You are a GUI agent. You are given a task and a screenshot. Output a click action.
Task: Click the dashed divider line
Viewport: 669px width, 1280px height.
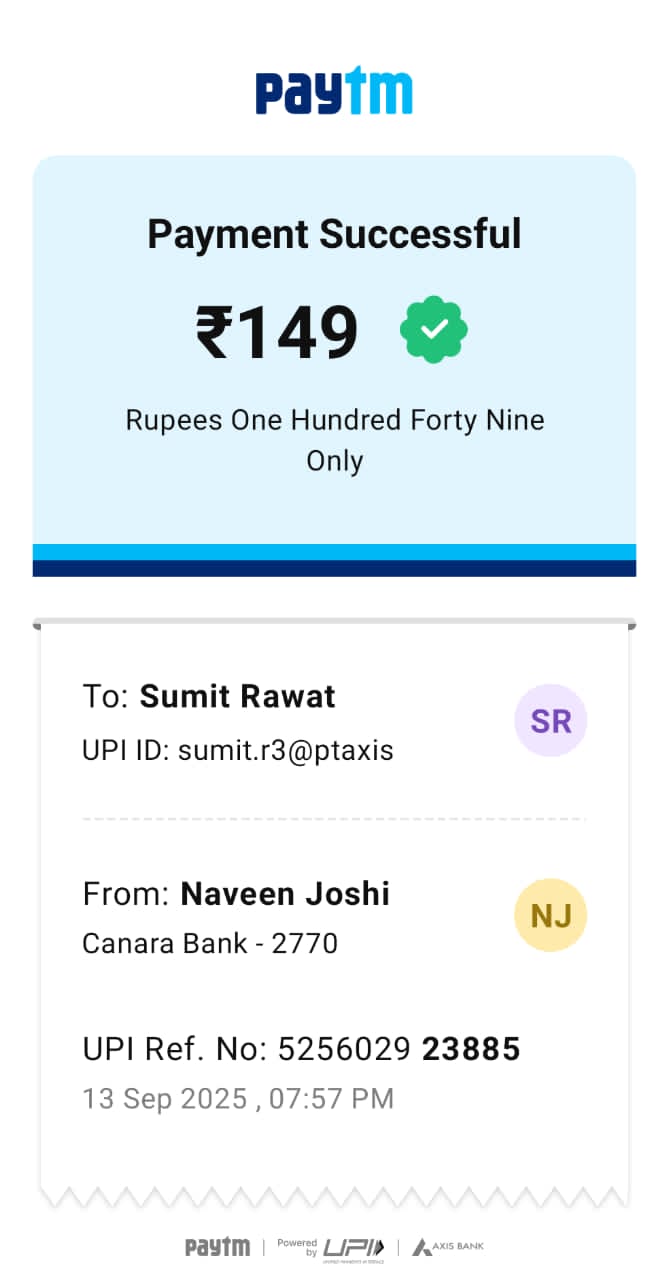334,819
